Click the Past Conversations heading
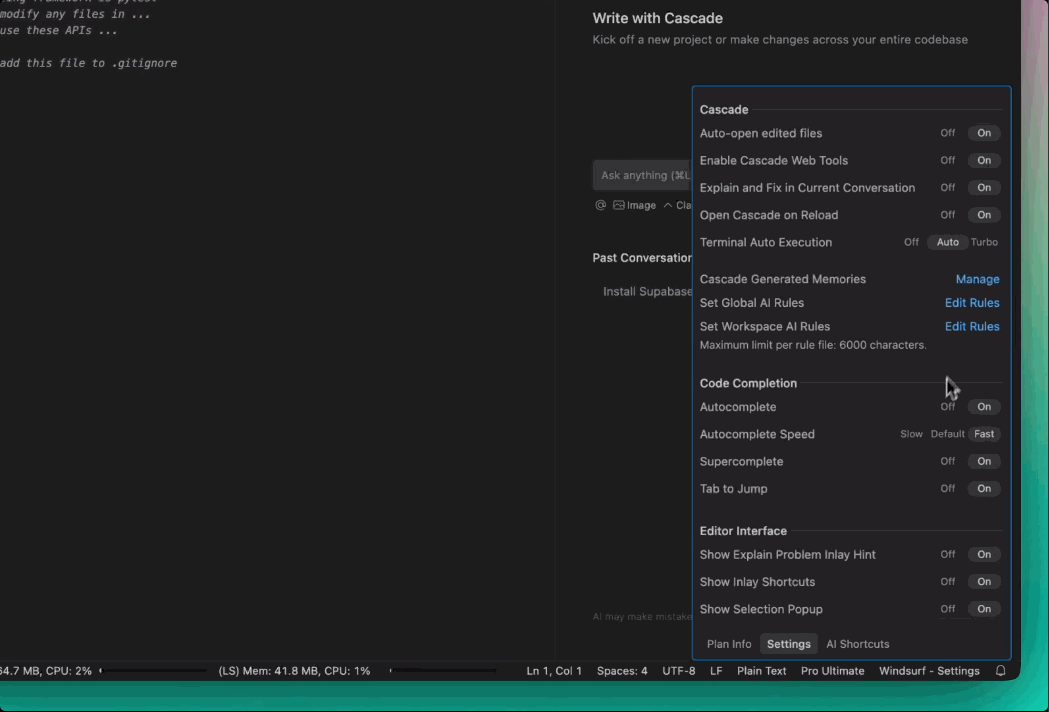 642,258
